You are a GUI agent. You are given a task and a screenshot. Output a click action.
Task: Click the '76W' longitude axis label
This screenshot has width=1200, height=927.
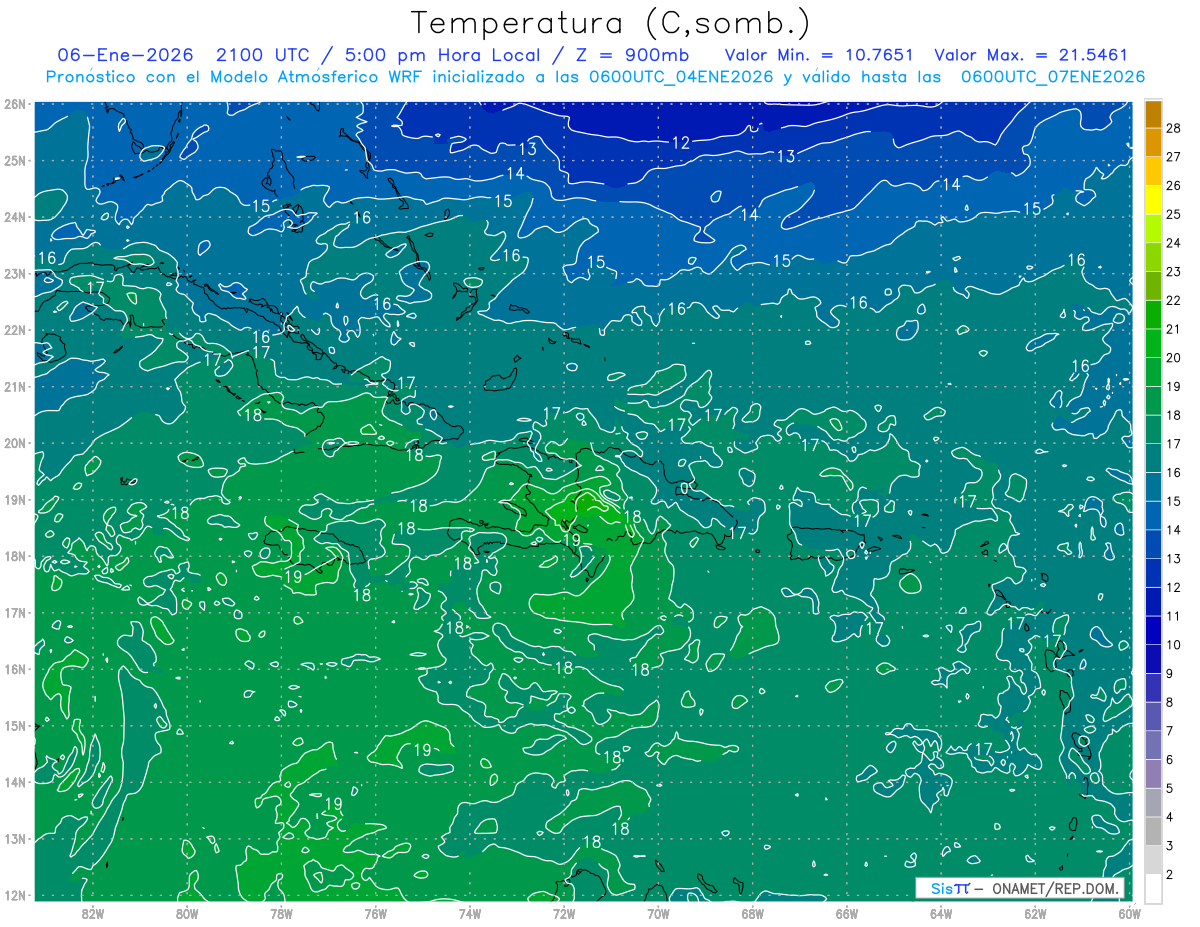(375, 913)
